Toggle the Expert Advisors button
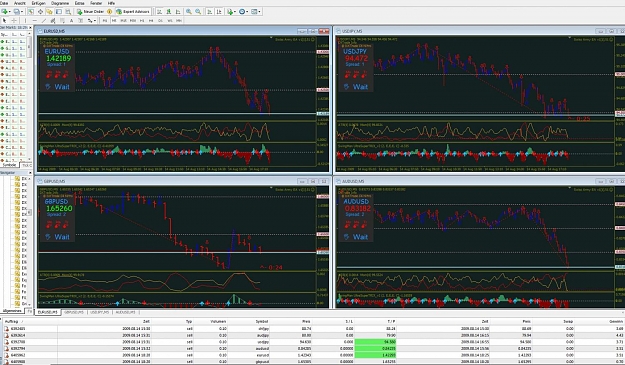 coord(133,12)
